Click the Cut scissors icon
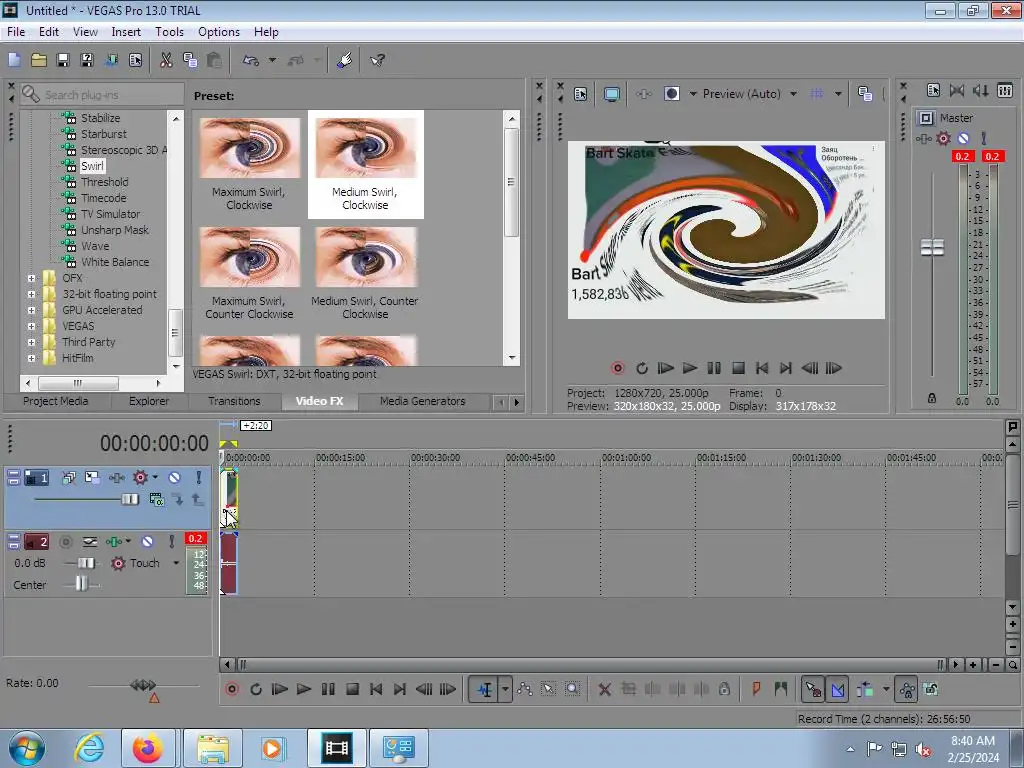The height and width of the screenshot is (768, 1024). (x=166, y=60)
